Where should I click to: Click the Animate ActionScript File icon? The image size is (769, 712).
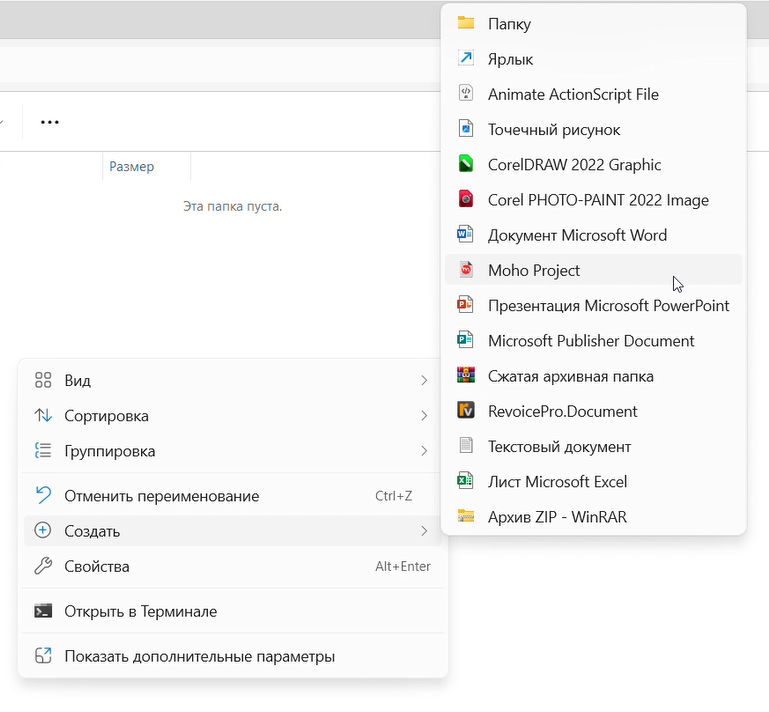pyautogui.click(x=465, y=93)
